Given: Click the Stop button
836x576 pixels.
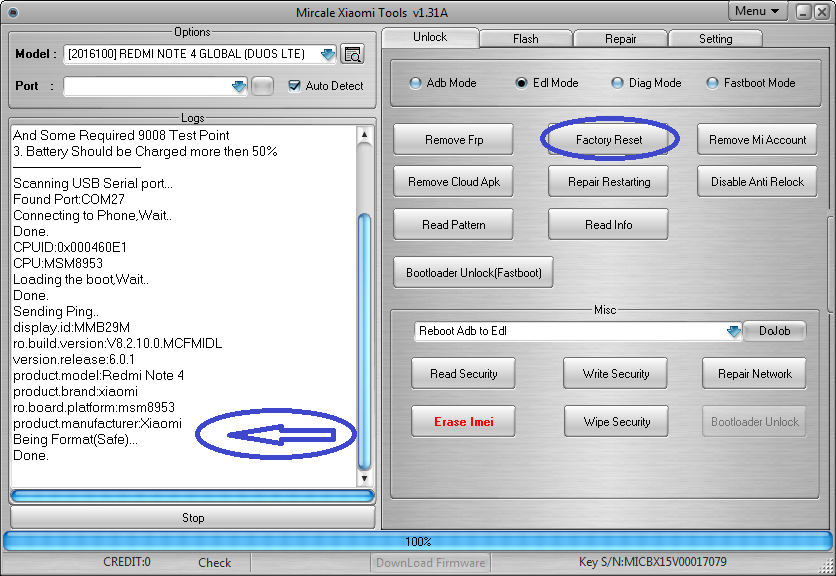Looking at the screenshot, I should click(x=192, y=517).
